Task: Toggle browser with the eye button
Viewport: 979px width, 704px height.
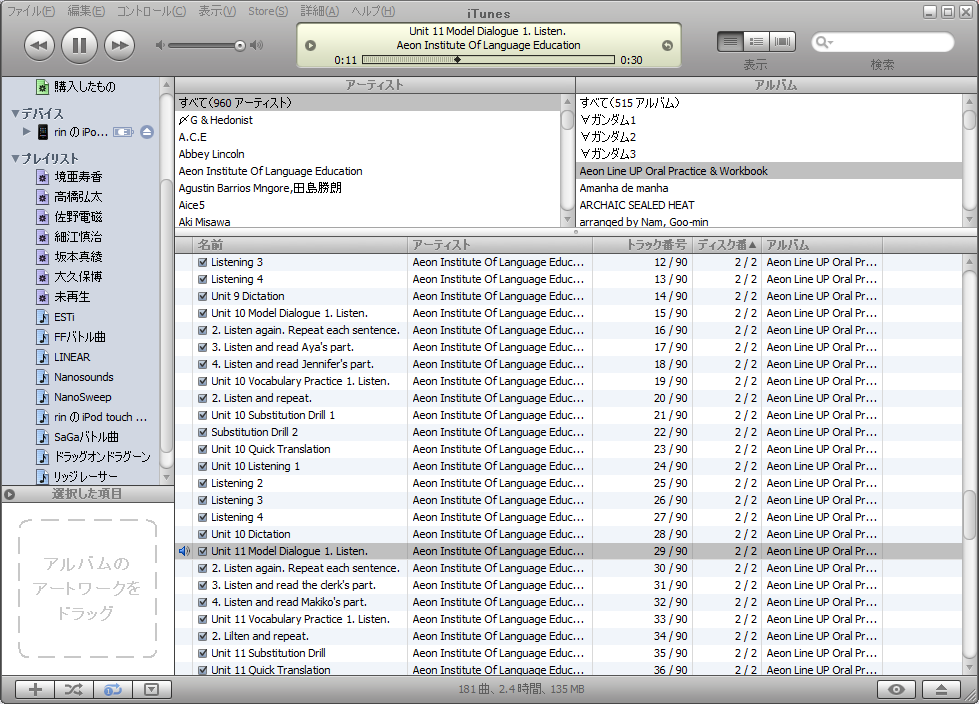Action: (x=896, y=689)
